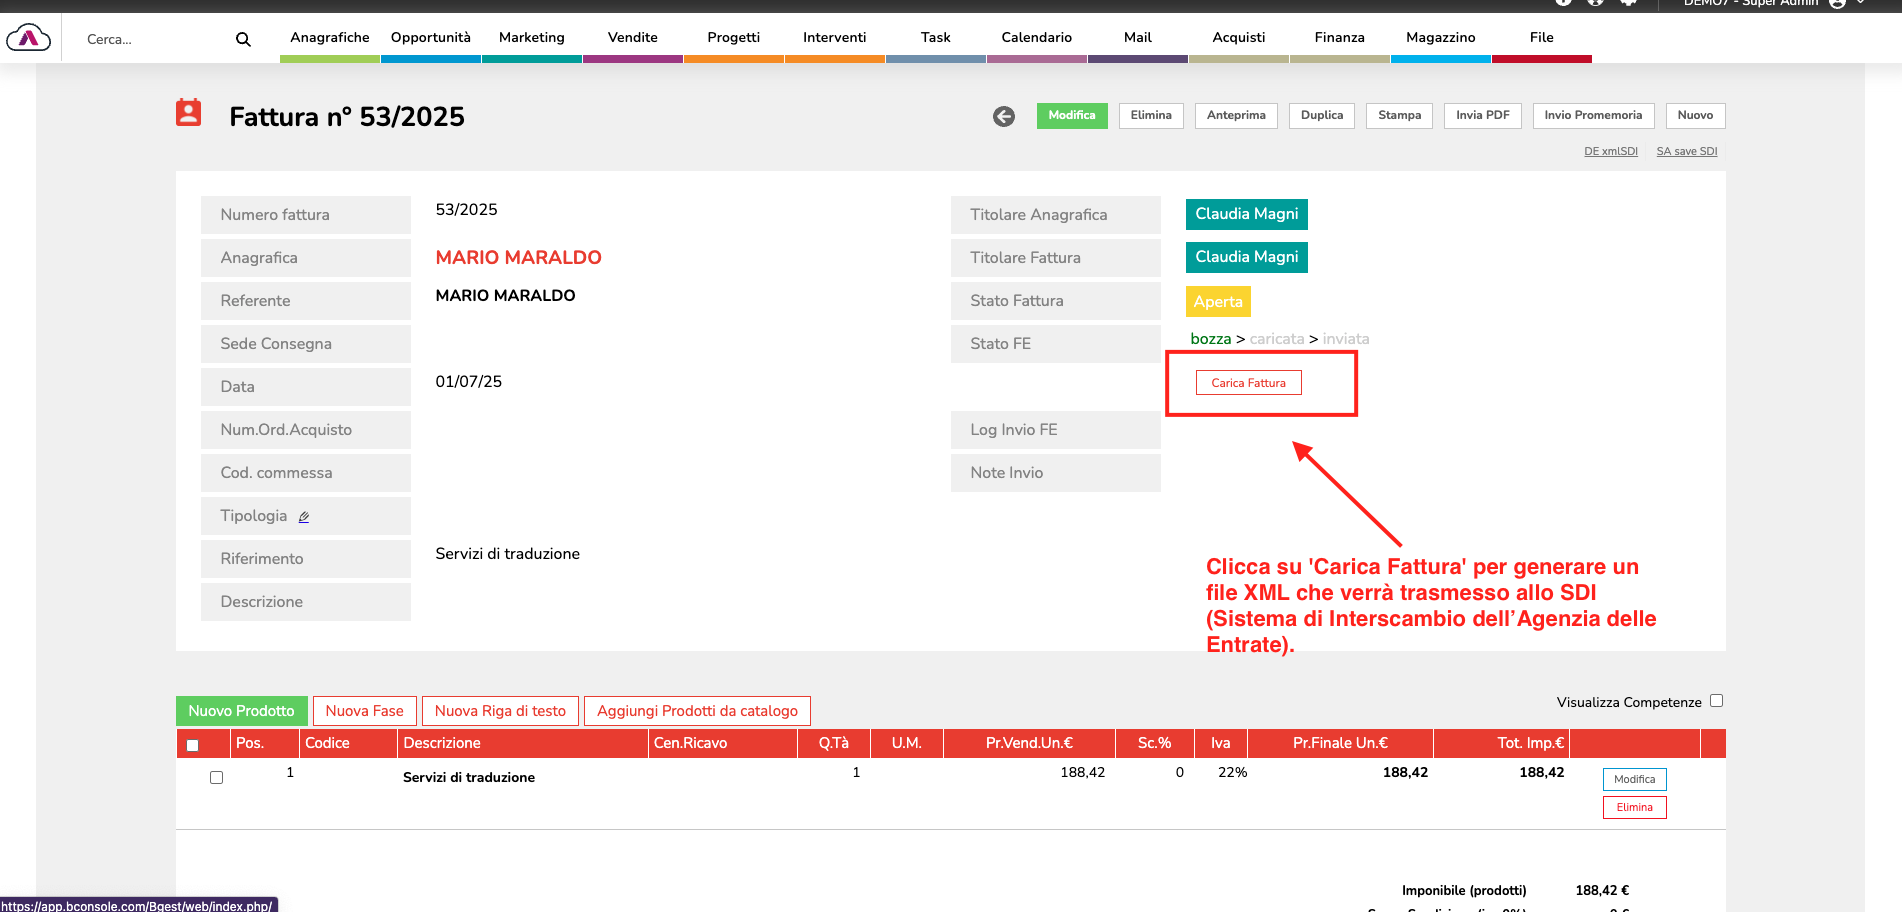The height and width of the screenshot is (912, 1902).
Task: Toggle the select-all checkbox in table header
Action: coord(193,745)
